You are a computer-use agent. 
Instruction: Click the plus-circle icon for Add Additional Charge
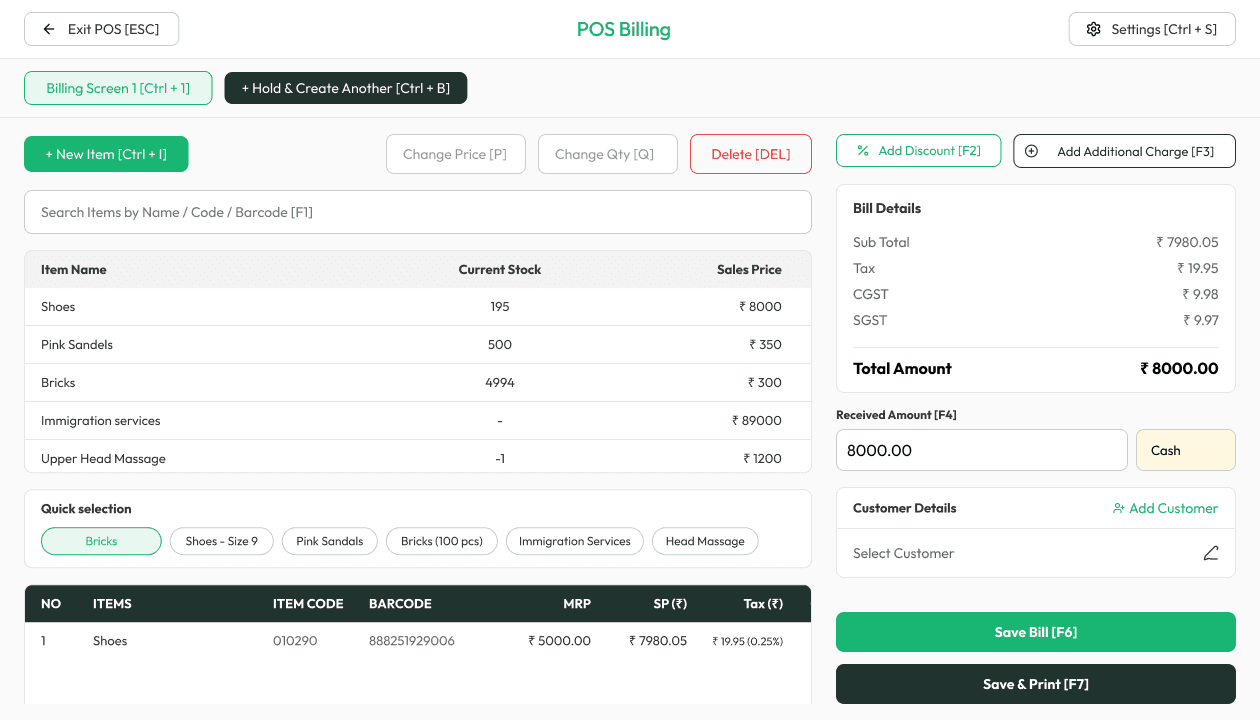[x=1031, y=150]
